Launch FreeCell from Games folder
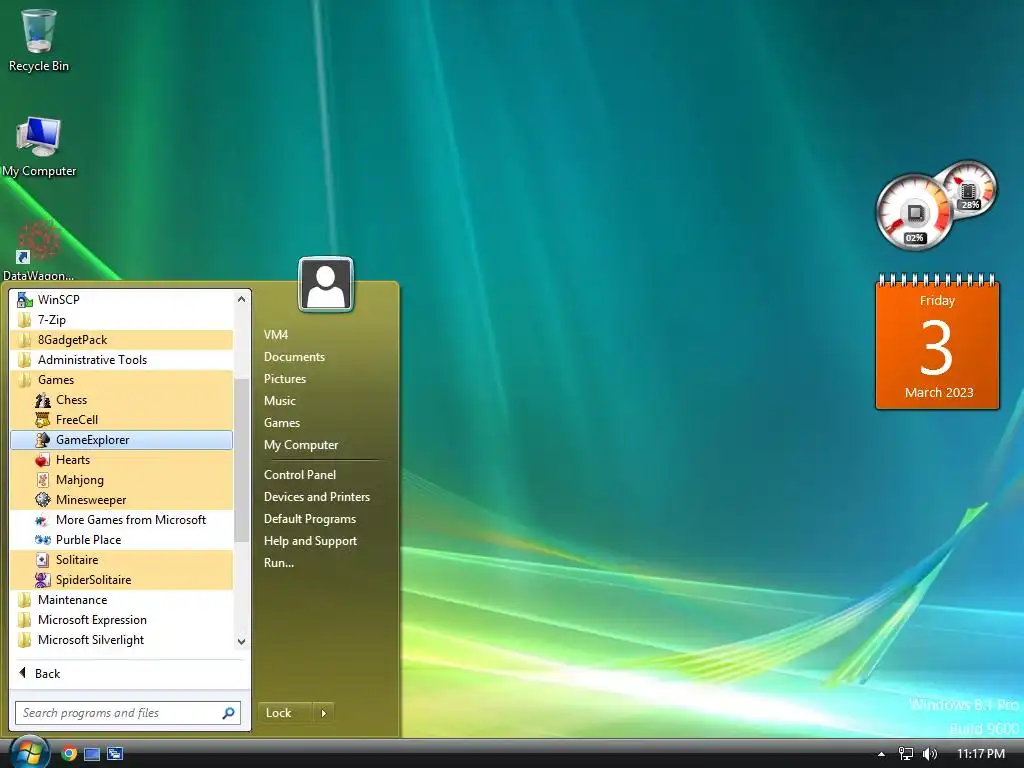Screen dimensions: 1024x768 coord(122,420)
